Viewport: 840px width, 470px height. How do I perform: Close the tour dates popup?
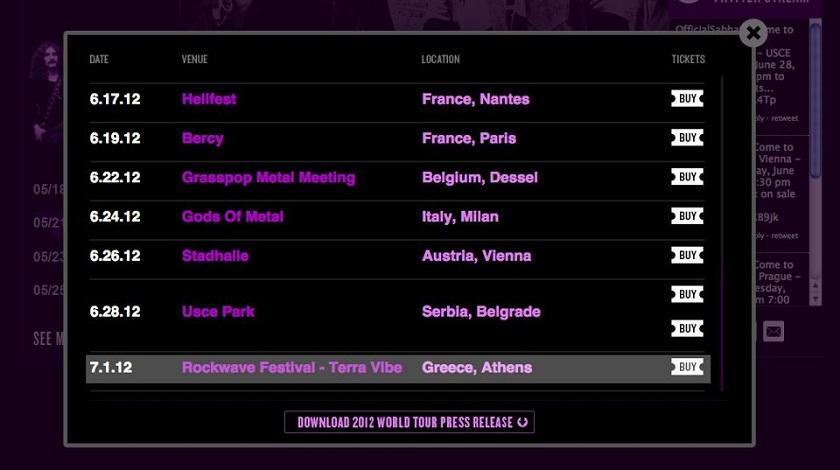[x=753, y=34]
